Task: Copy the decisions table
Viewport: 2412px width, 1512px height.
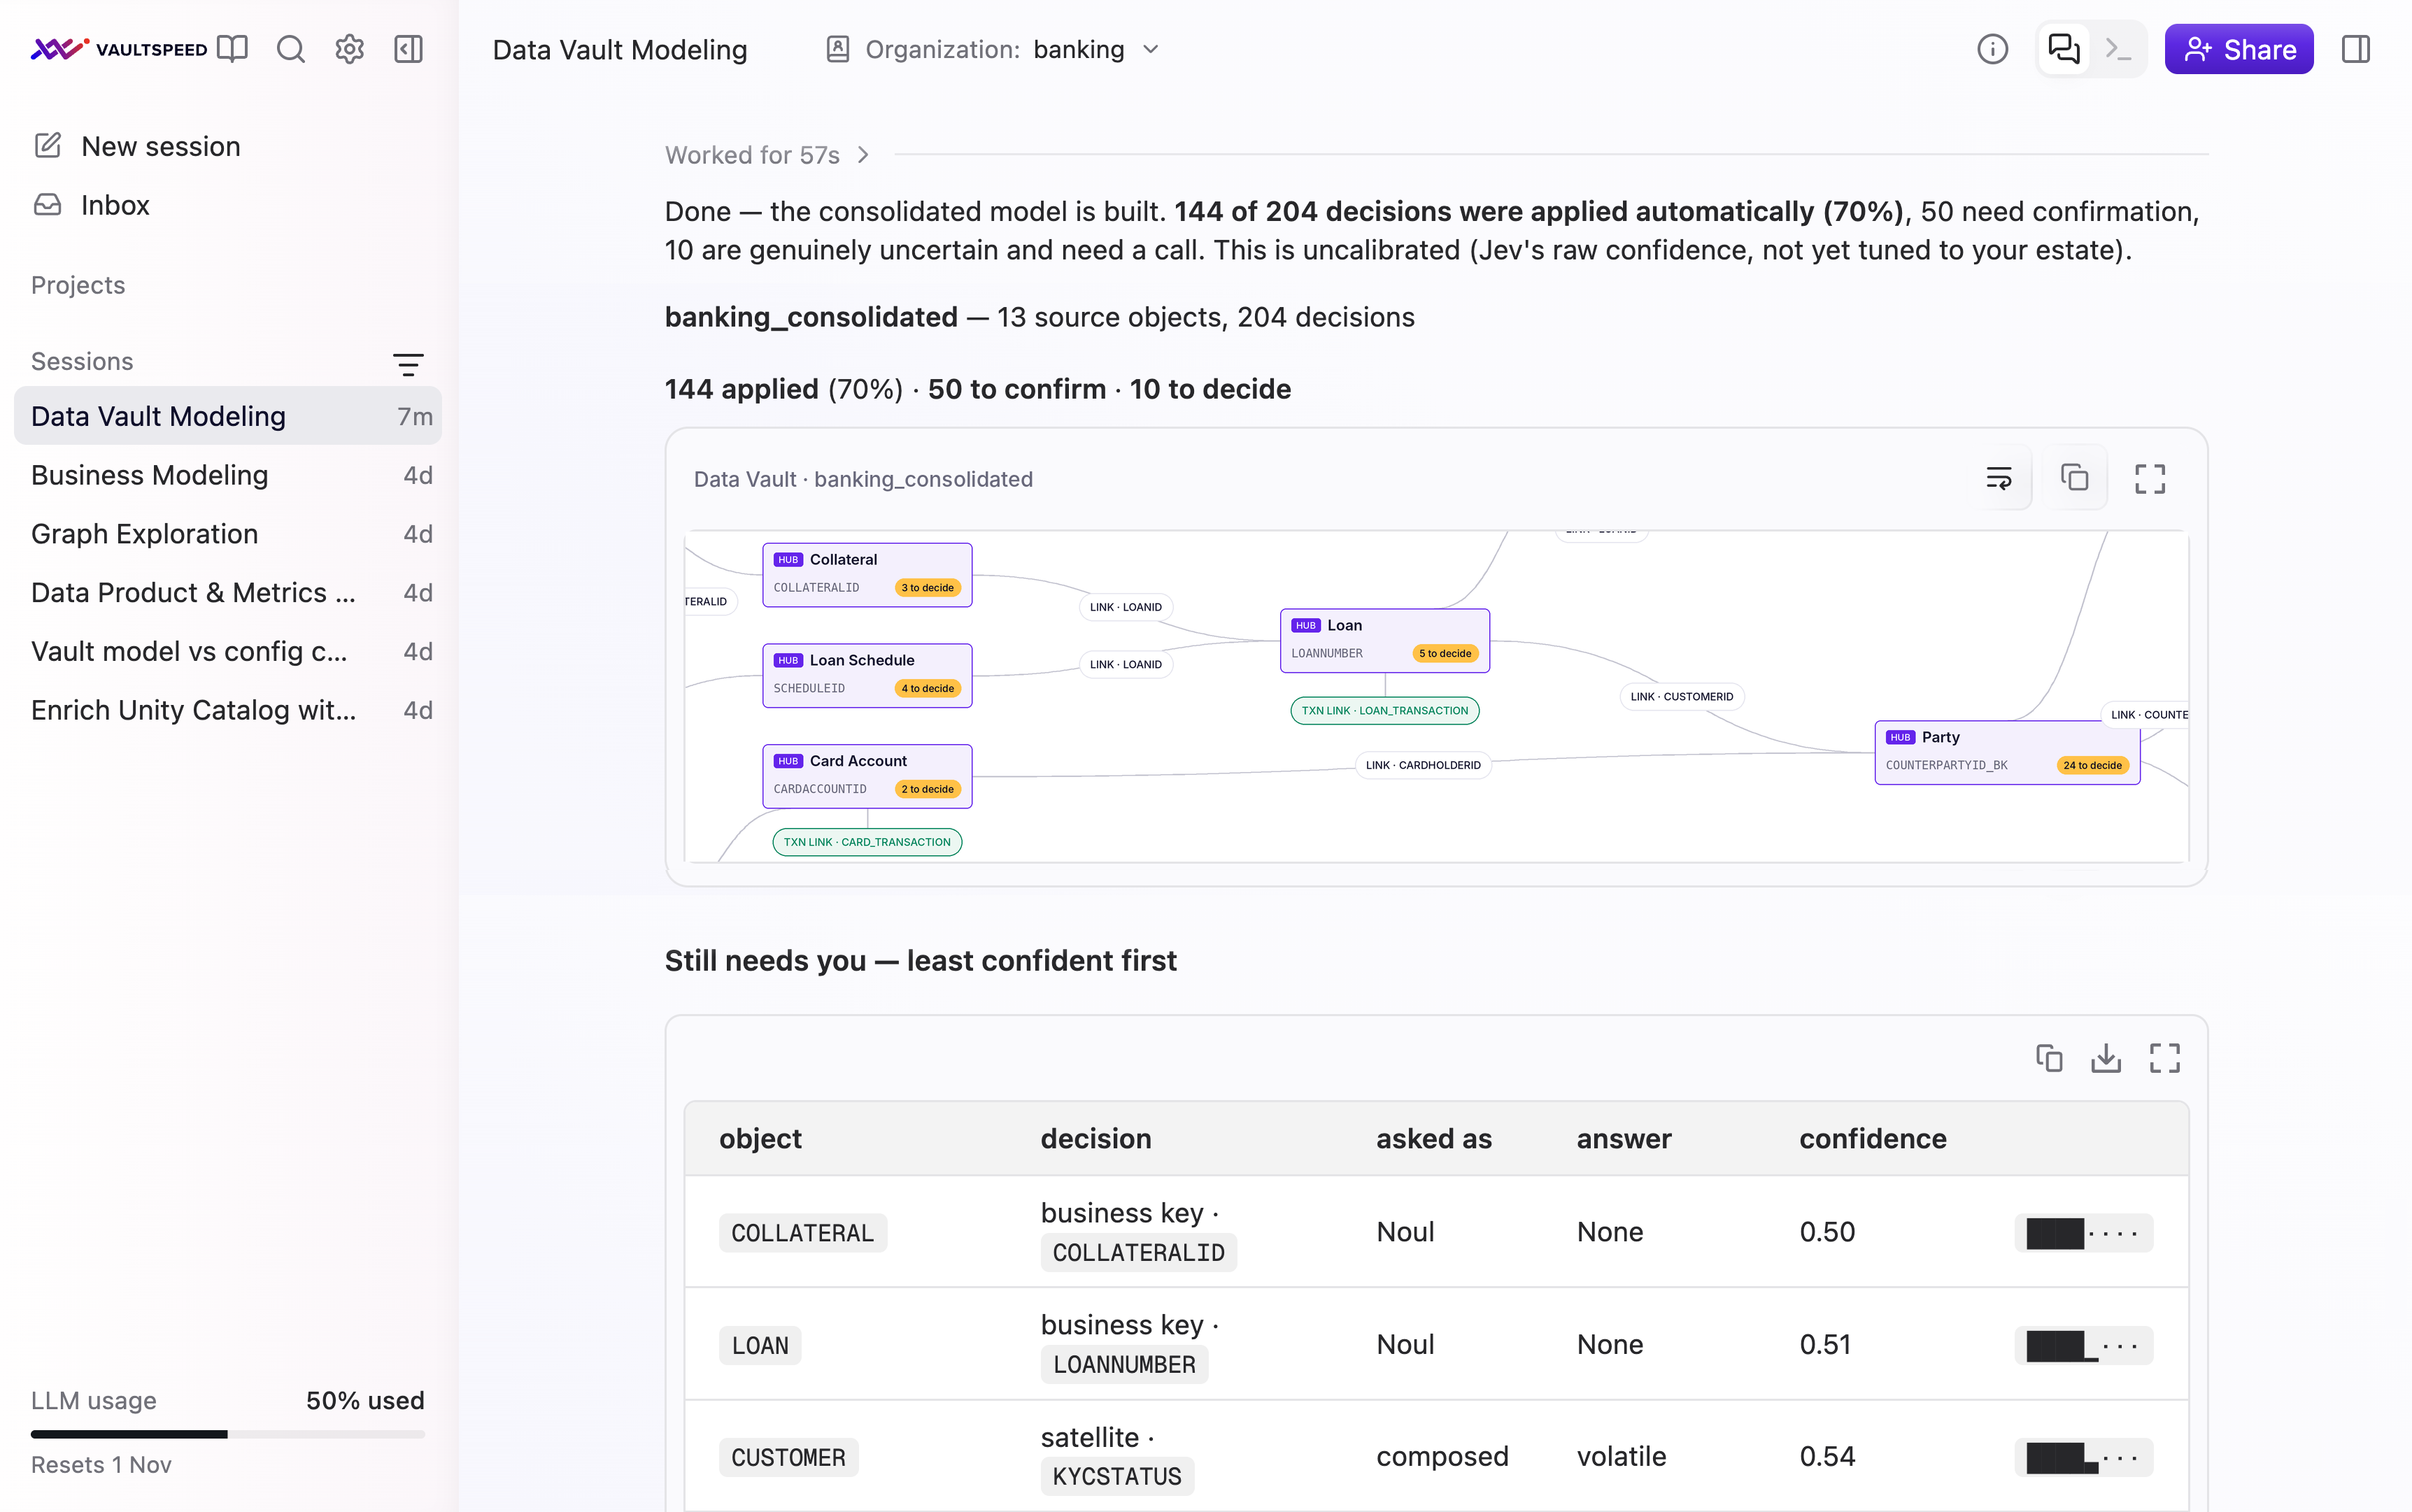Action: 2049,1058
